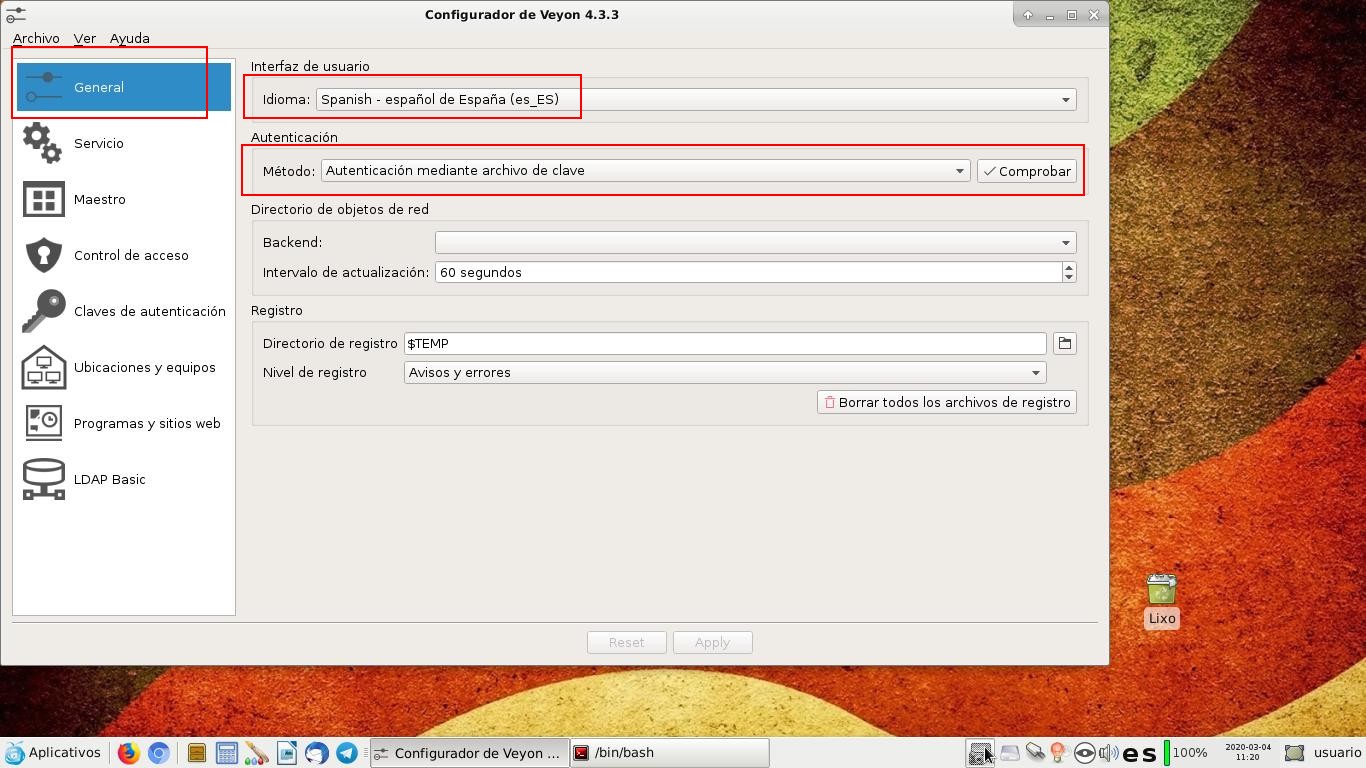Launch Firefox from the taskbar
1366x768 pixels.
[128, 752]
